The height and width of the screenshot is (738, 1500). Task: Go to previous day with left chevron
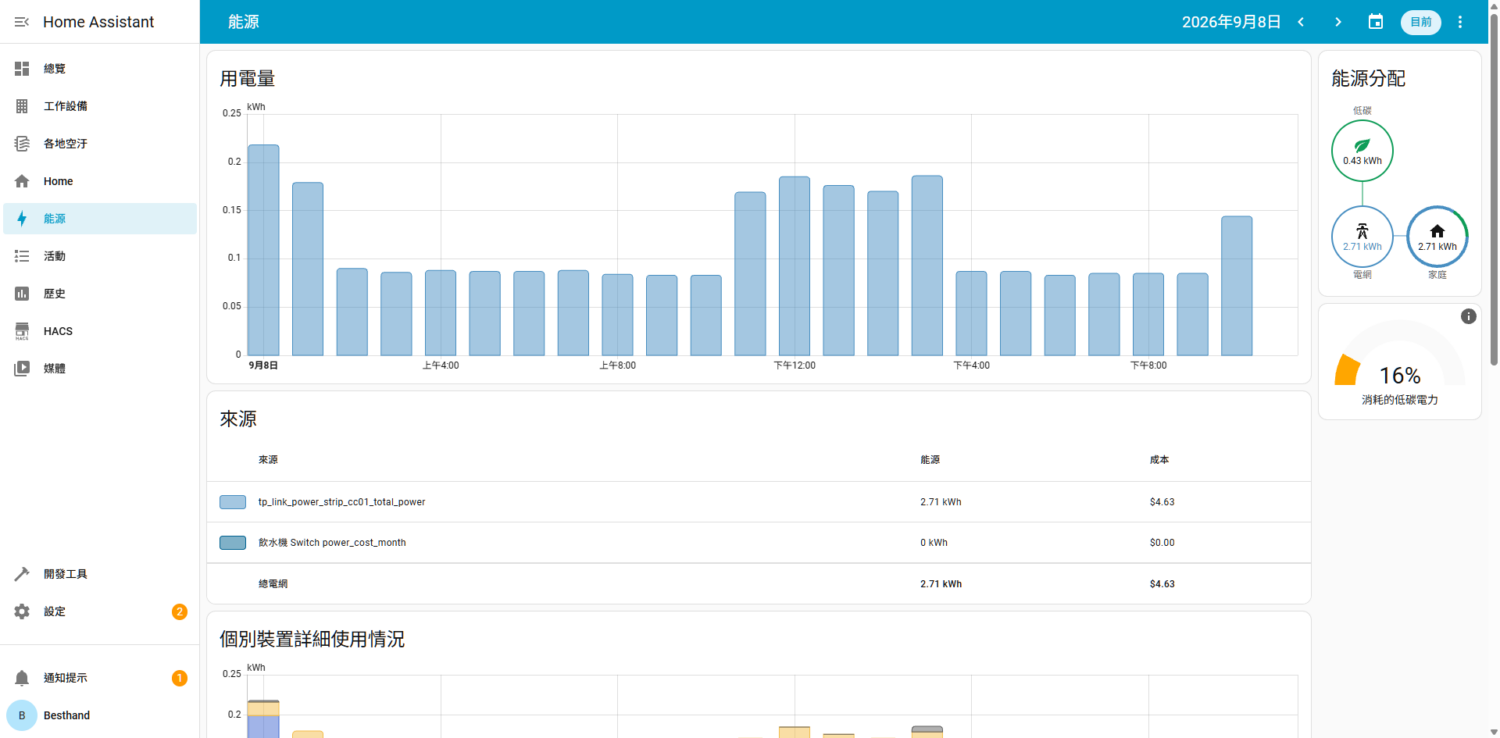[1301, 22]
